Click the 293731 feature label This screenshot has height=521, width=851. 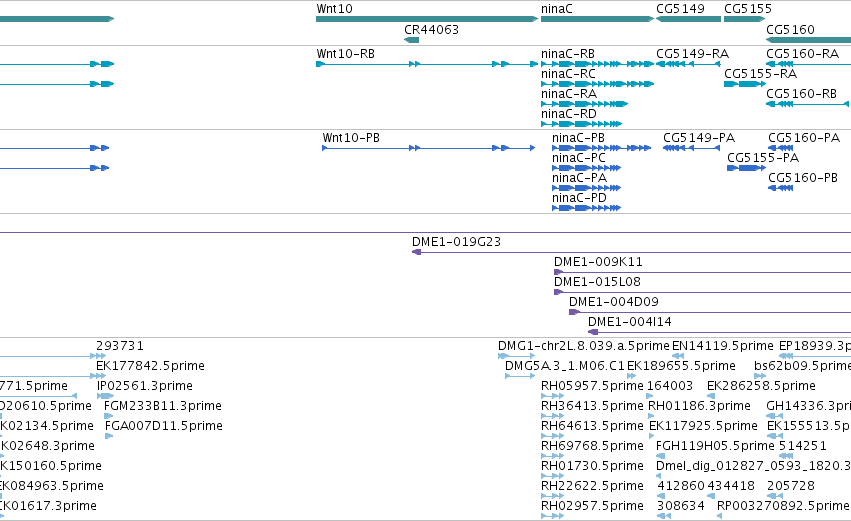[x=120, y=346]
